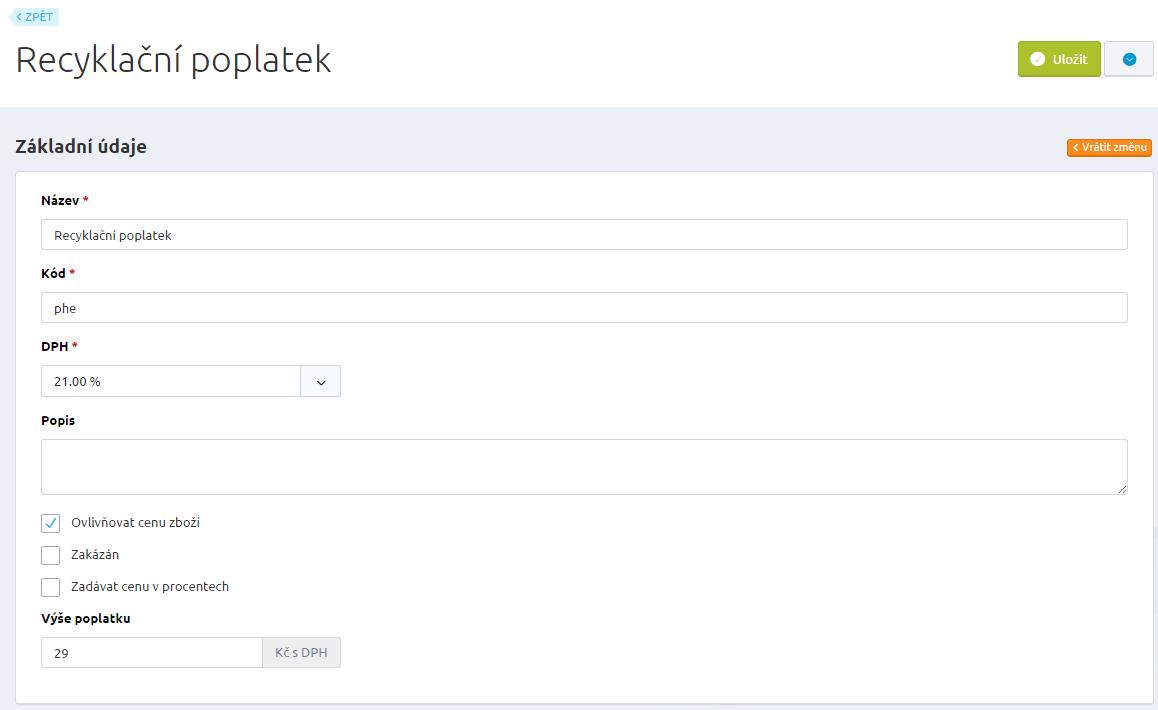Go back using the ZPĚT link
The image size is (1158, 710).
pyautogui.click(x=35, y=17)
